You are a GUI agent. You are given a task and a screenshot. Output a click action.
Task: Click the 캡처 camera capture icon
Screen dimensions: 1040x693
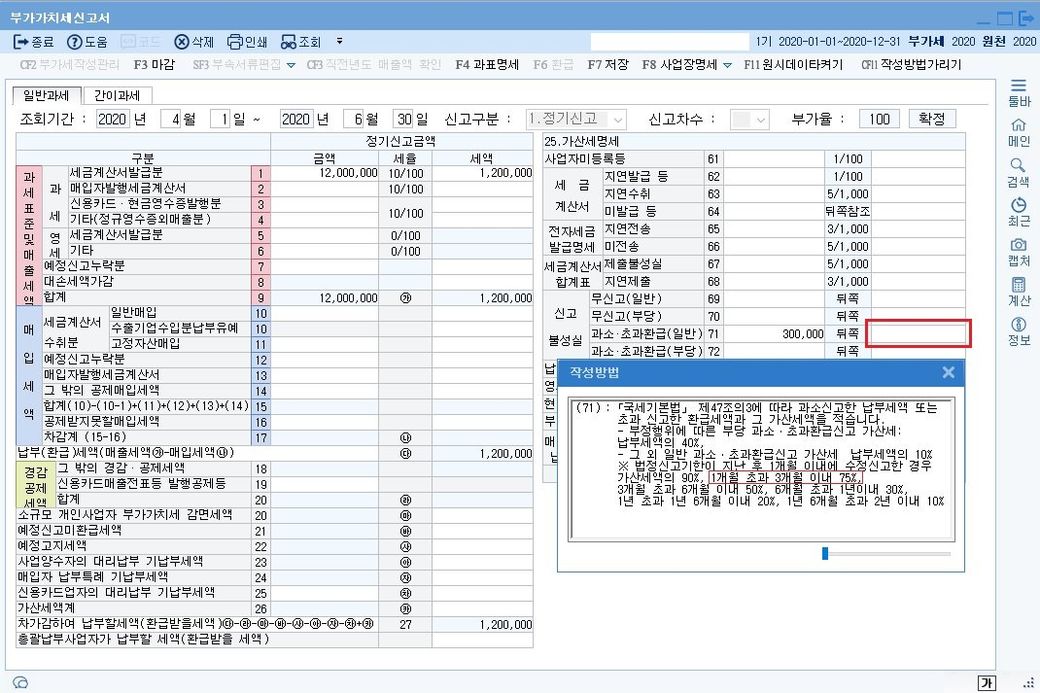point(1018,245)
